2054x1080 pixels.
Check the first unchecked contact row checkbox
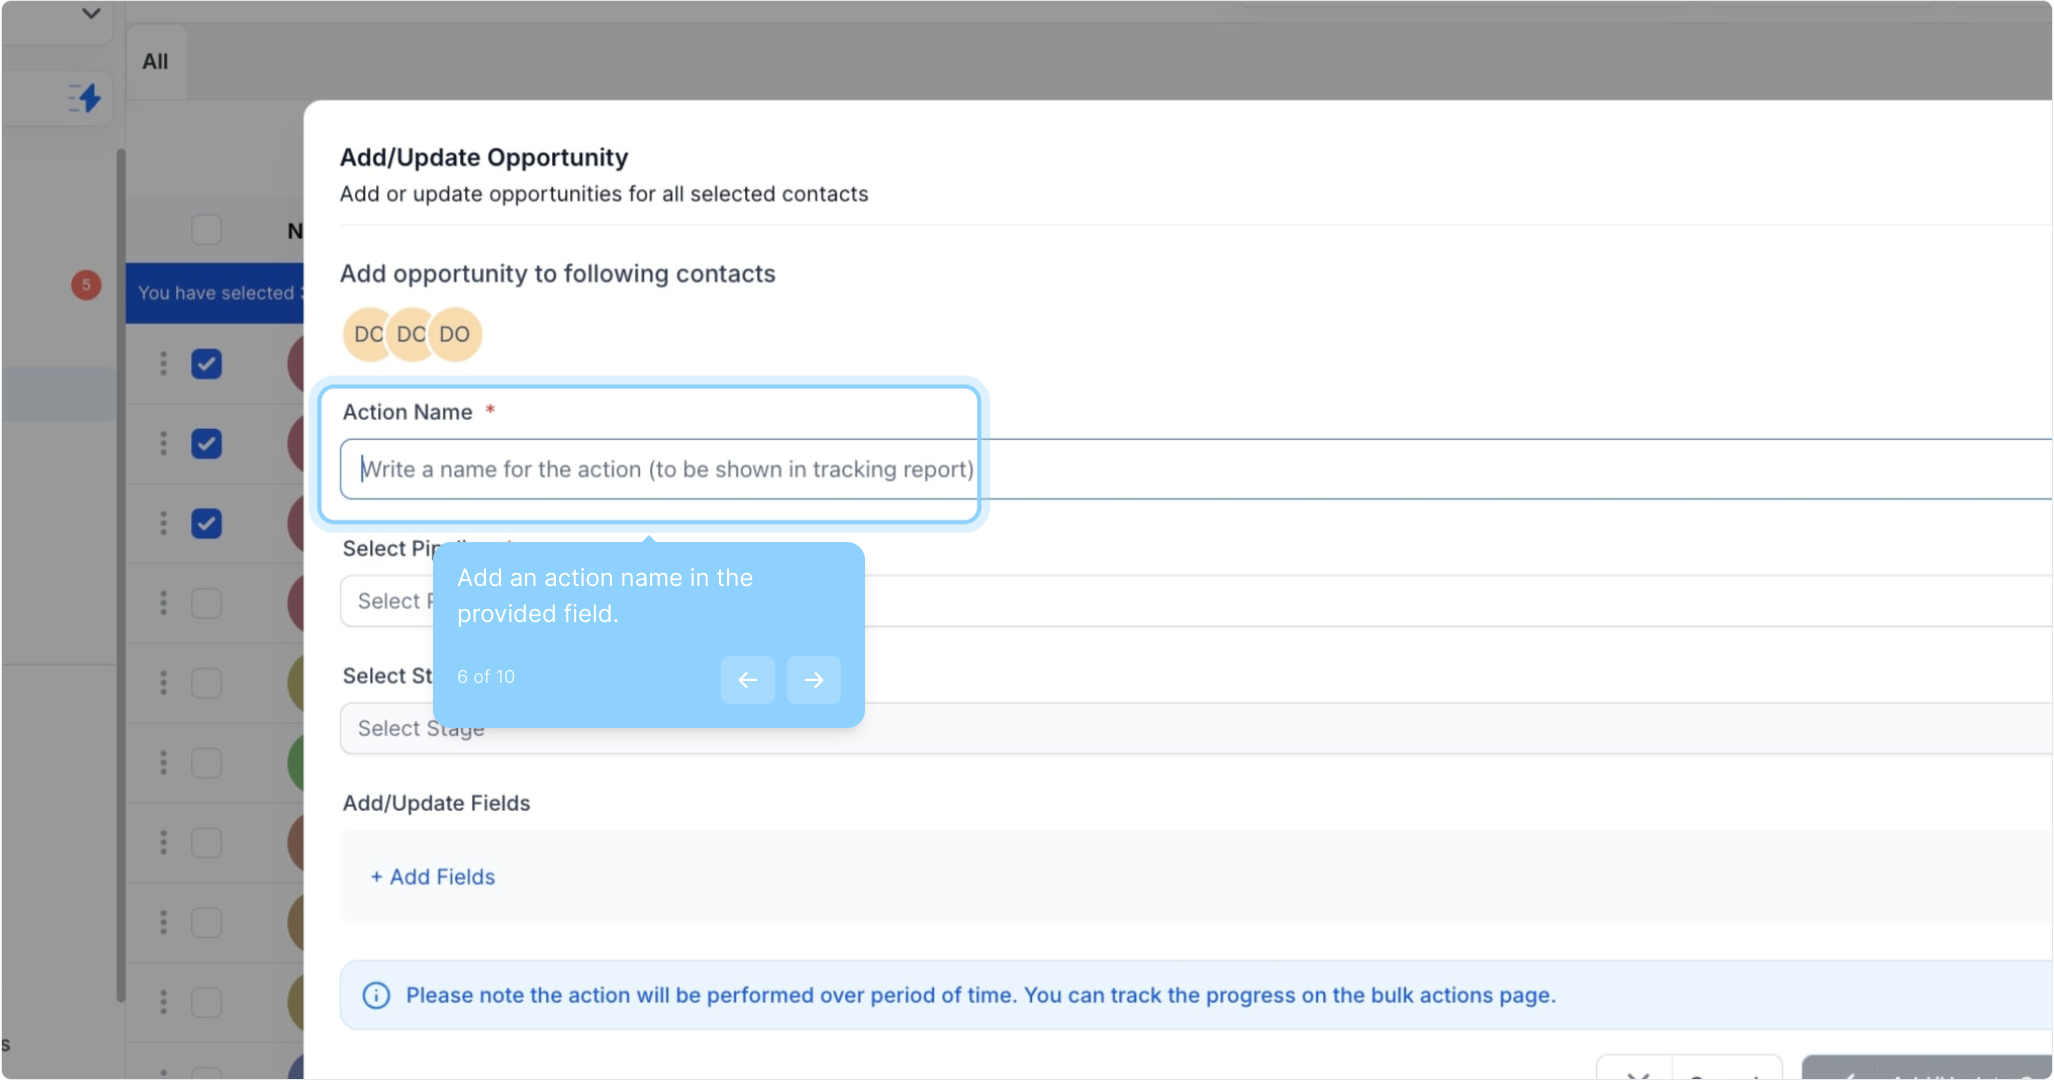[x=206, y=603]
